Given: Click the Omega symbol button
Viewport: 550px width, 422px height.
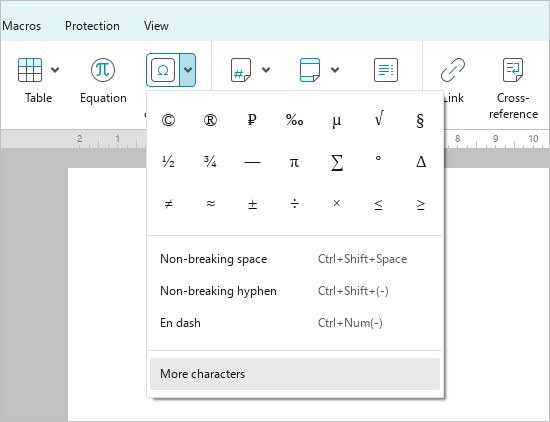Looking at the screenshot, I should tap(163, 70).
